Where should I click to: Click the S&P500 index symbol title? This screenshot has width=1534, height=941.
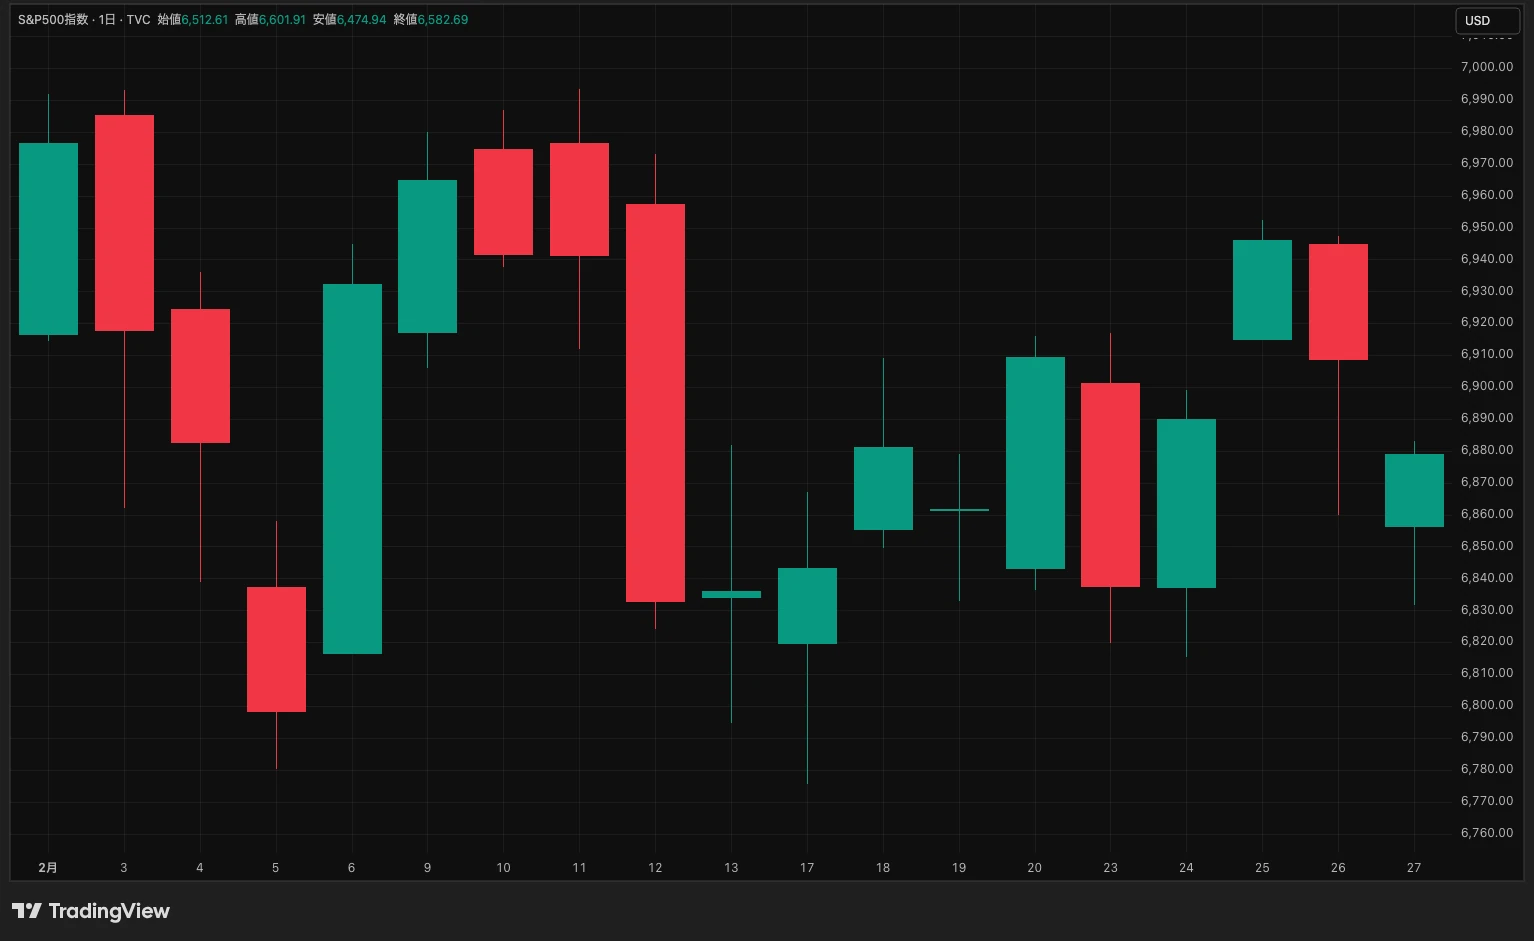53,20
